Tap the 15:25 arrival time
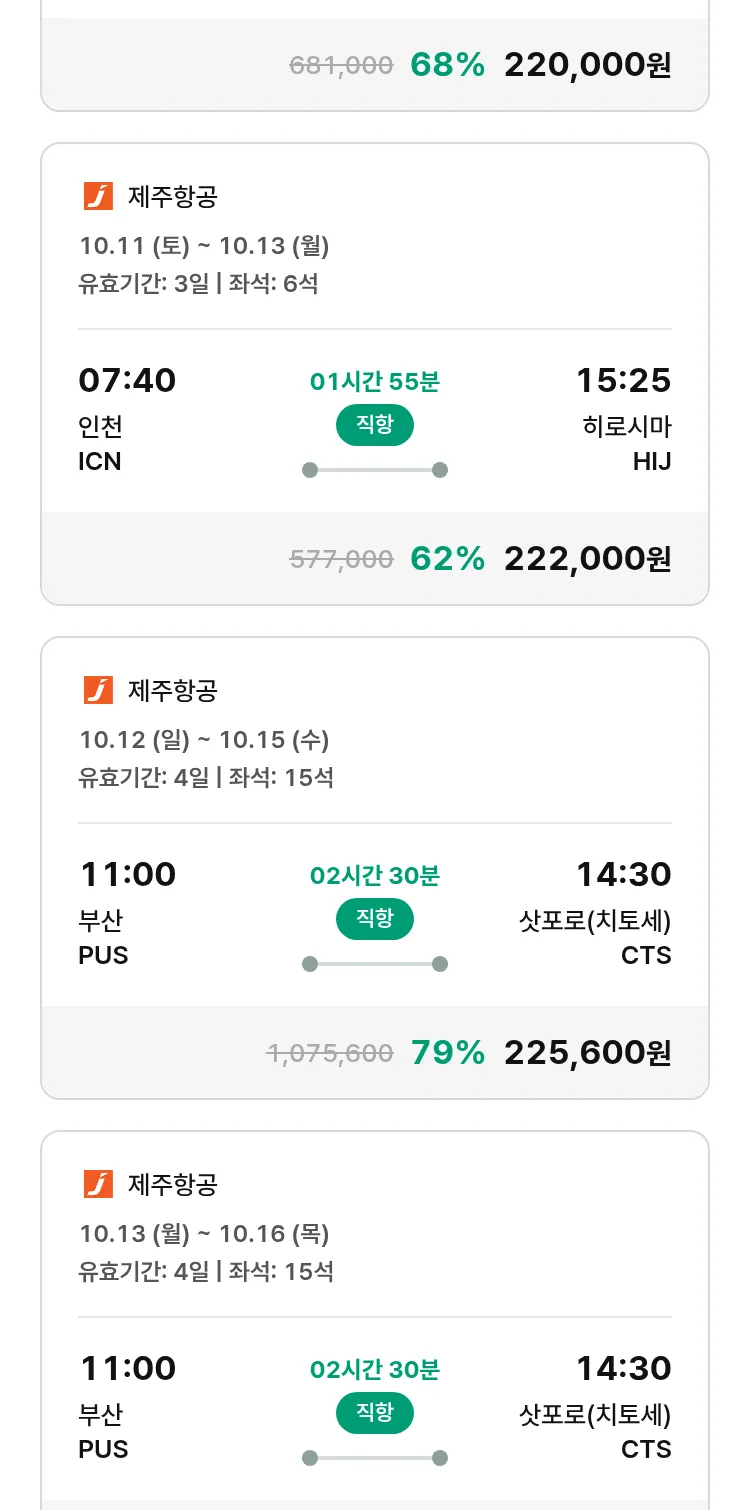 (x=623, y=380)
